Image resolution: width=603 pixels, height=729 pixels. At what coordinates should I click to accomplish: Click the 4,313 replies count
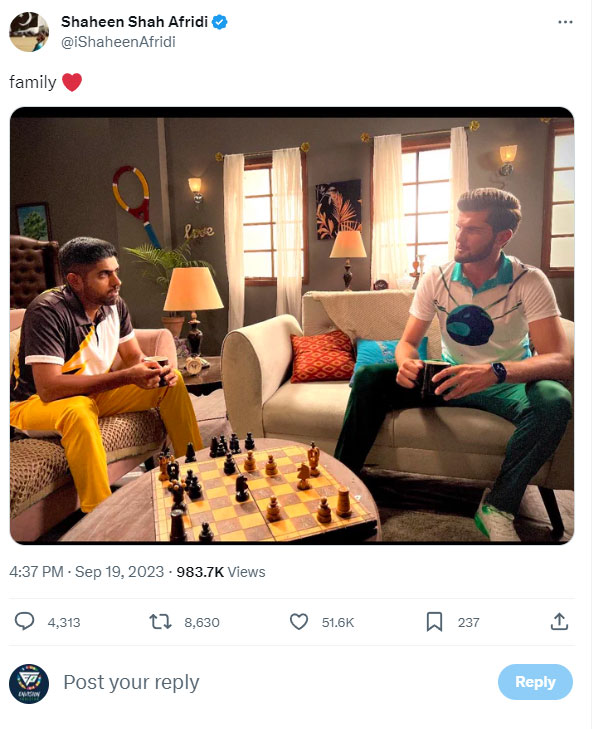[x=64, y=622]
